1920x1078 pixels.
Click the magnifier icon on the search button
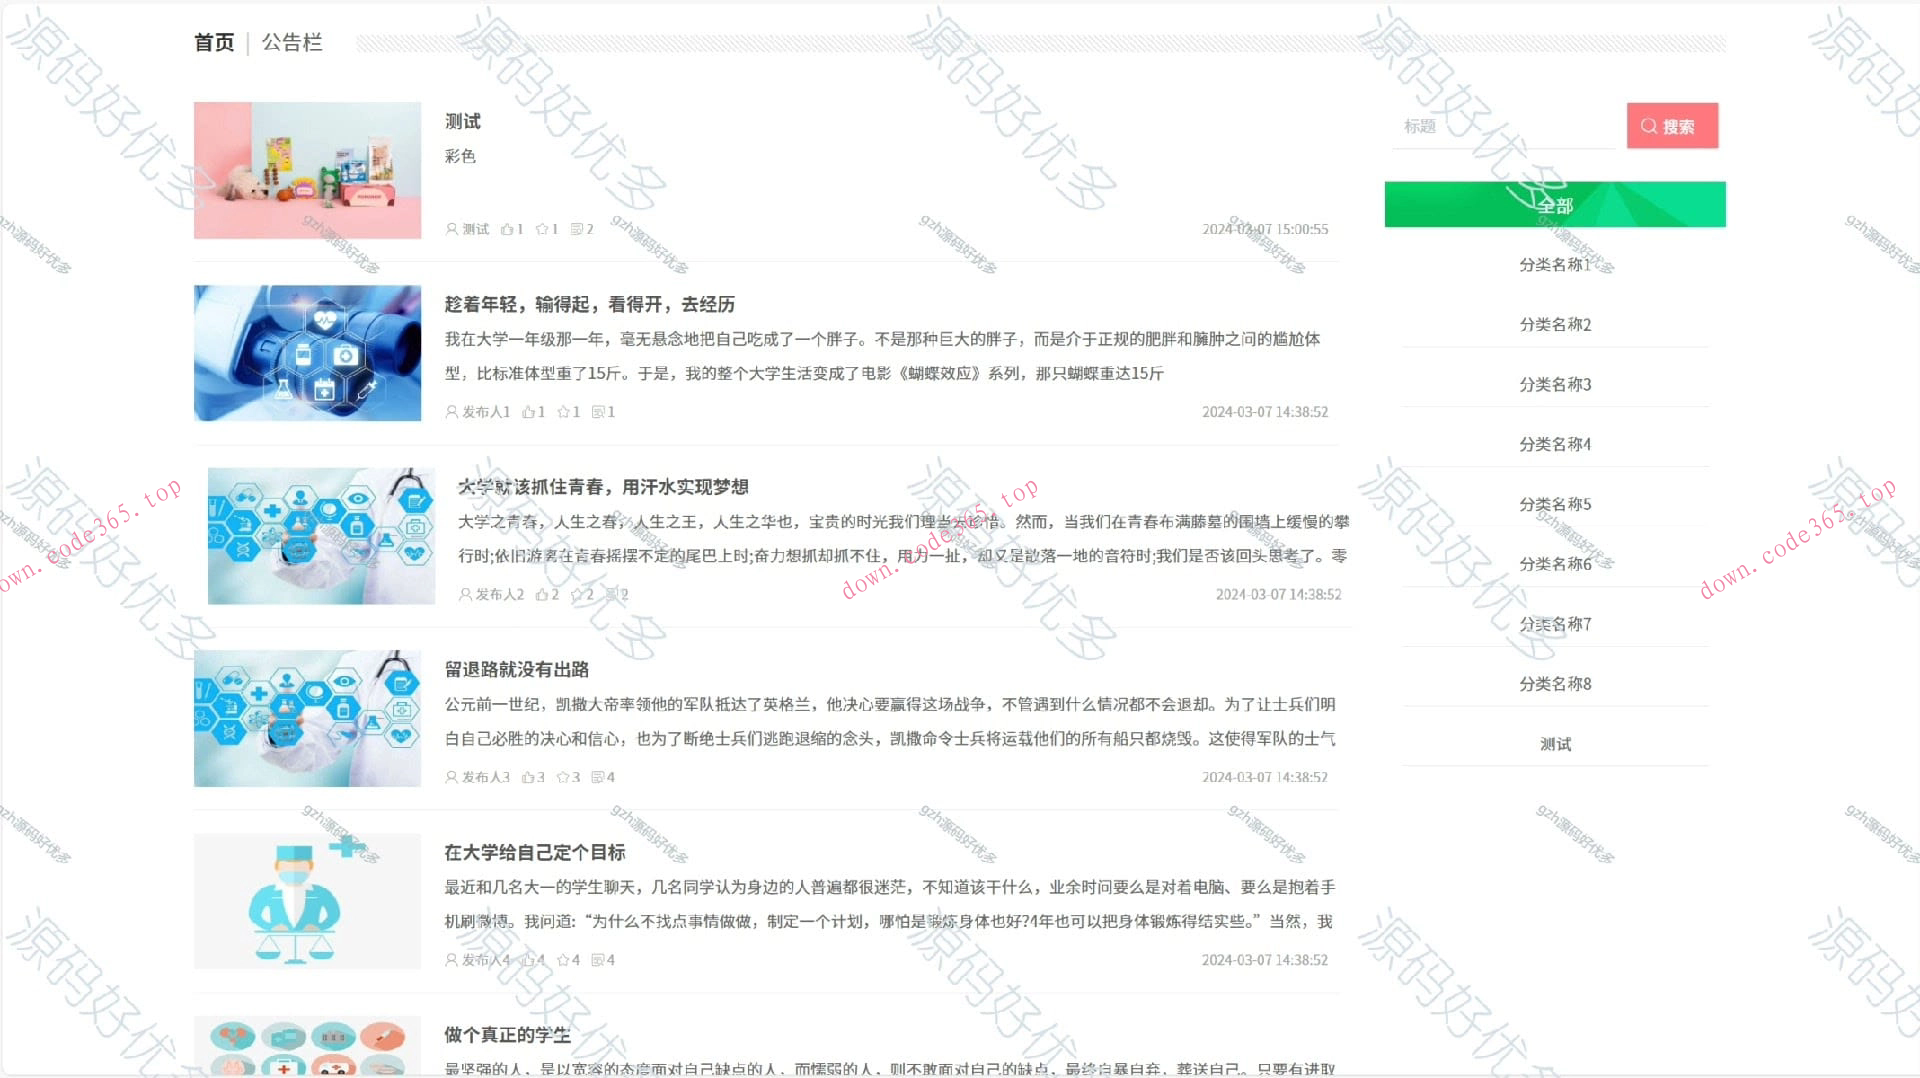tap(1648, 126)
